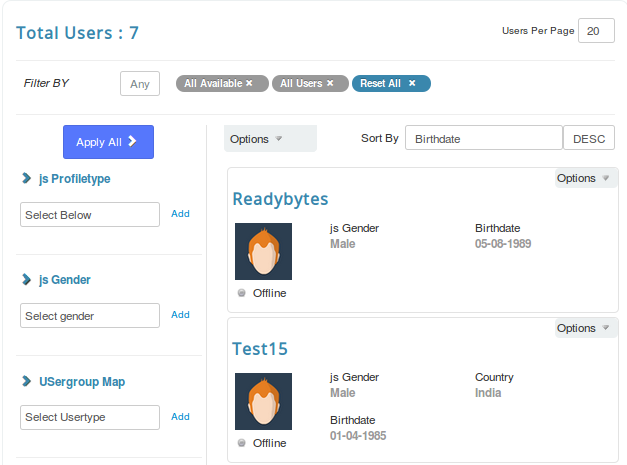Open the Sort By Birthdate dropdown
The image size is (627, 465).
484,139
